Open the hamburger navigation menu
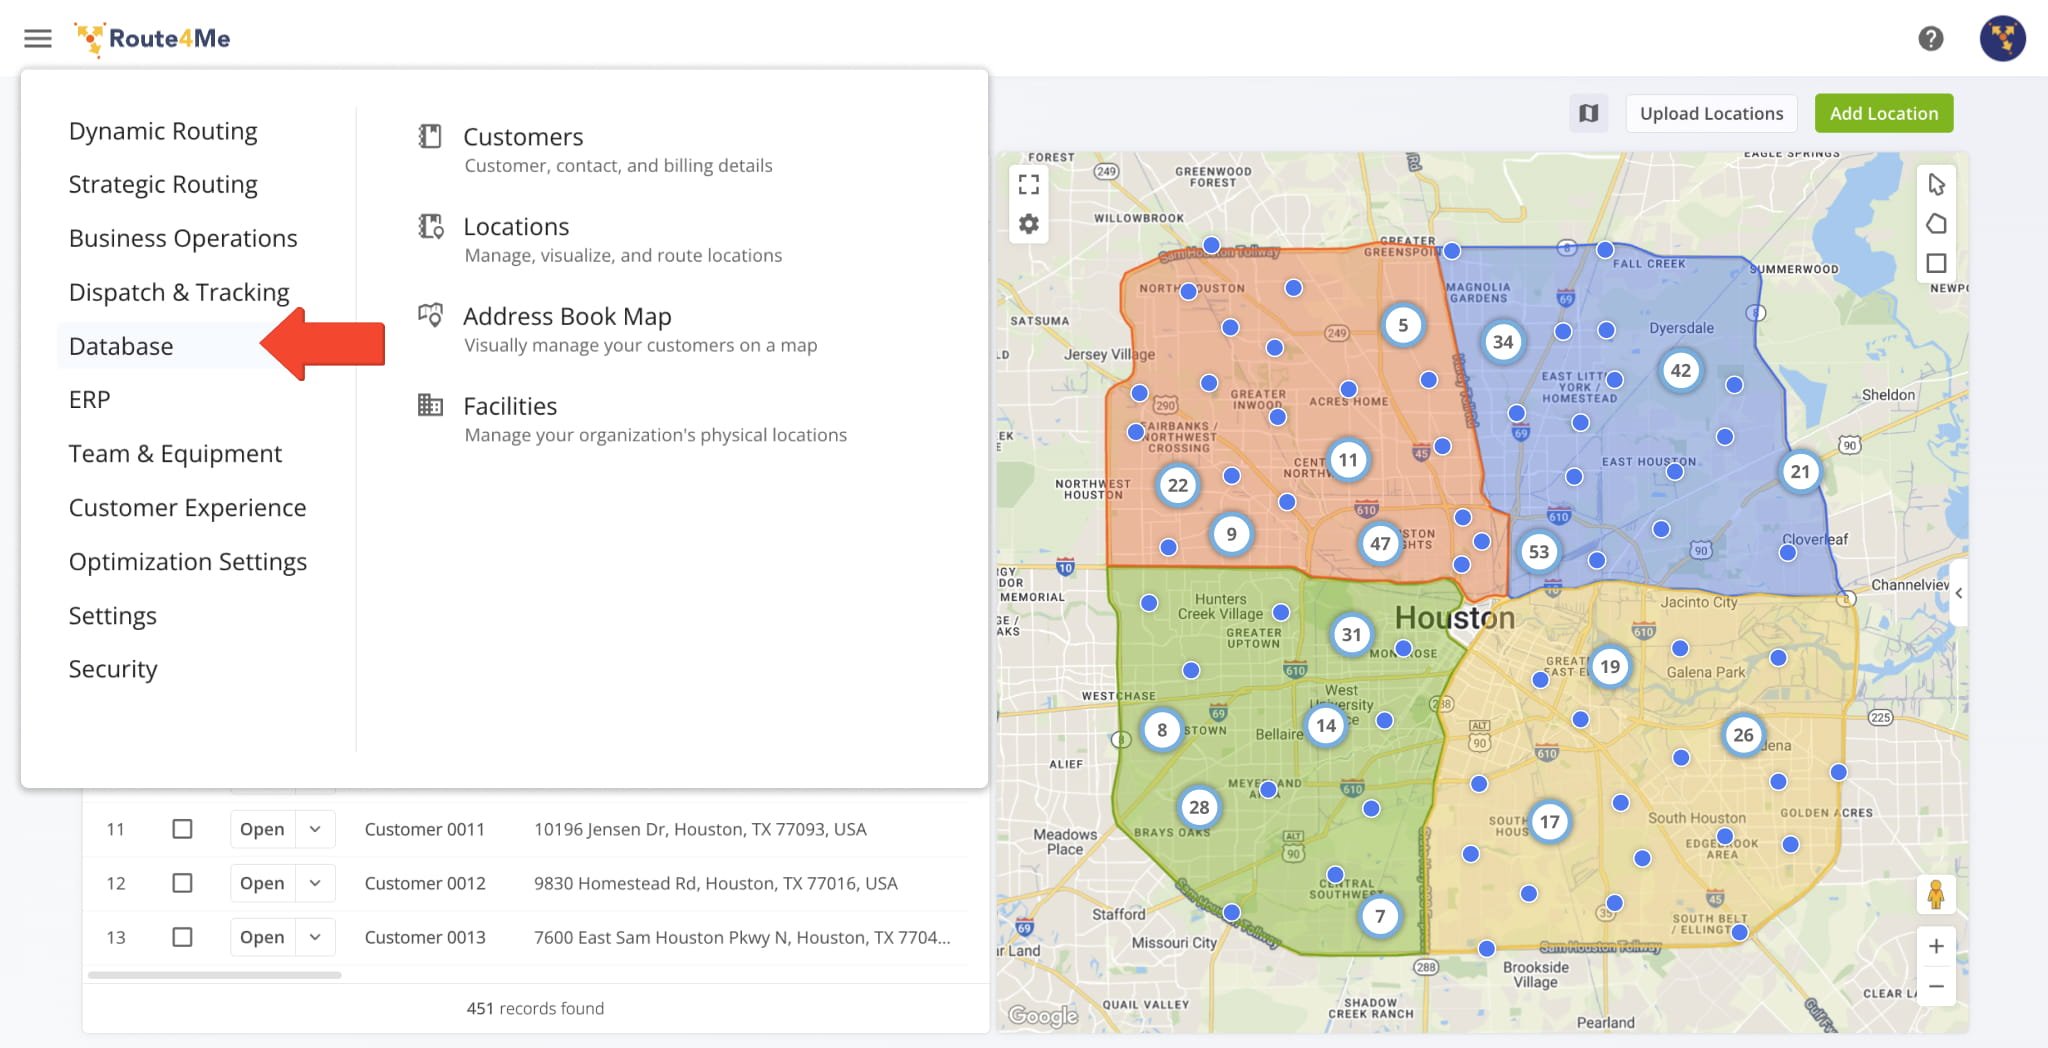The width and height of the screenshot is (2048, 1048). (x=38, y=39)
